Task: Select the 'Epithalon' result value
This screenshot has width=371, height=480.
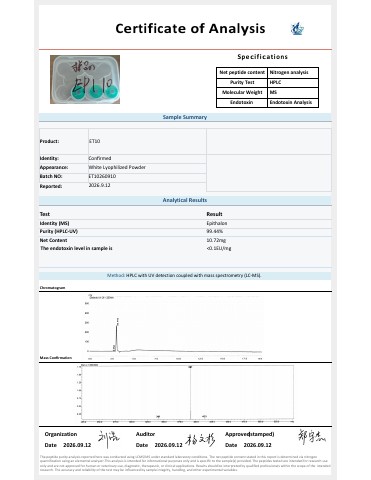Action: (217, 223)
